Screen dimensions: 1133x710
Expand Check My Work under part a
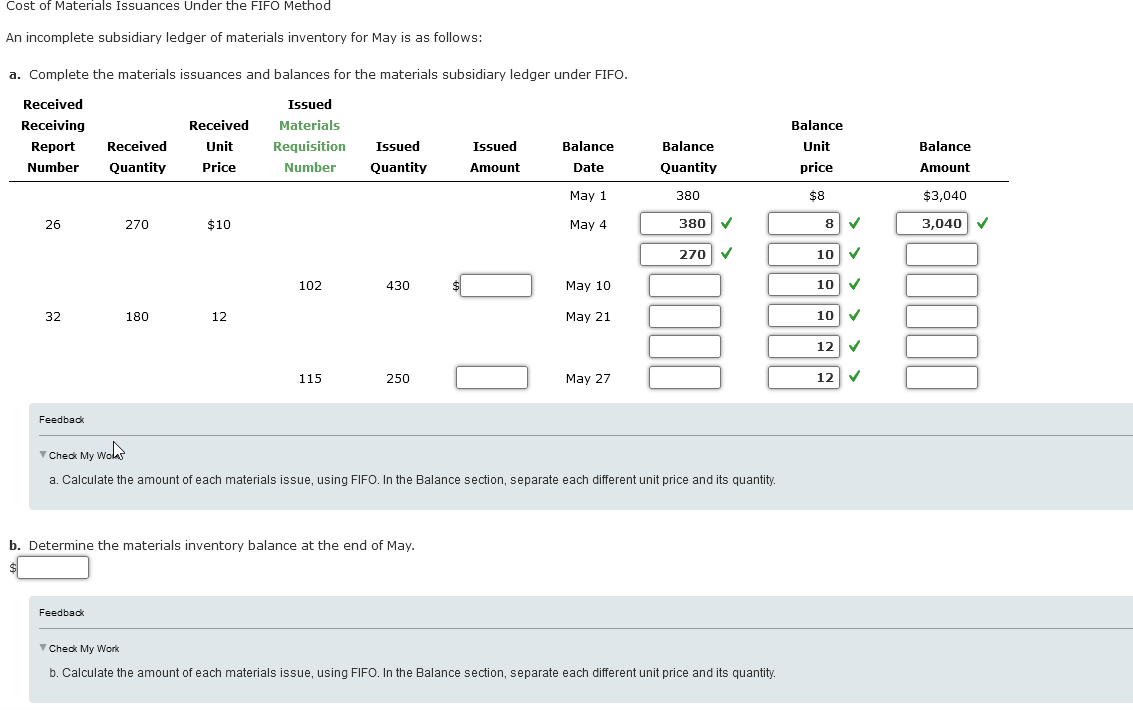(x=80, y=456)
